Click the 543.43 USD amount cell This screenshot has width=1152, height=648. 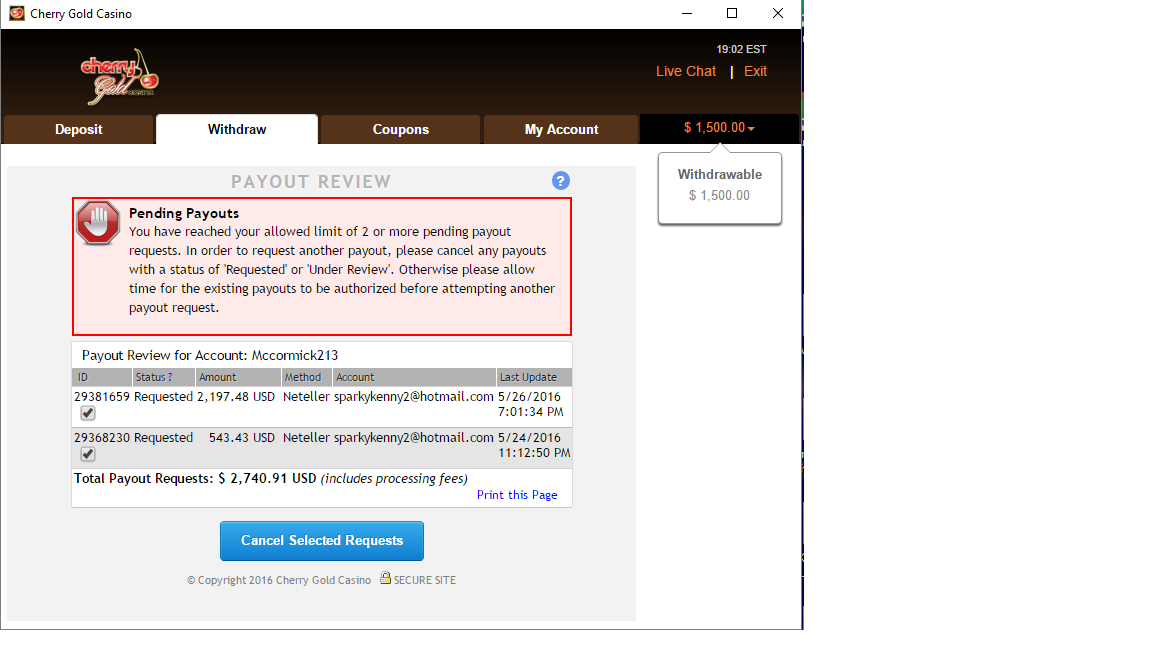[242, 438]
